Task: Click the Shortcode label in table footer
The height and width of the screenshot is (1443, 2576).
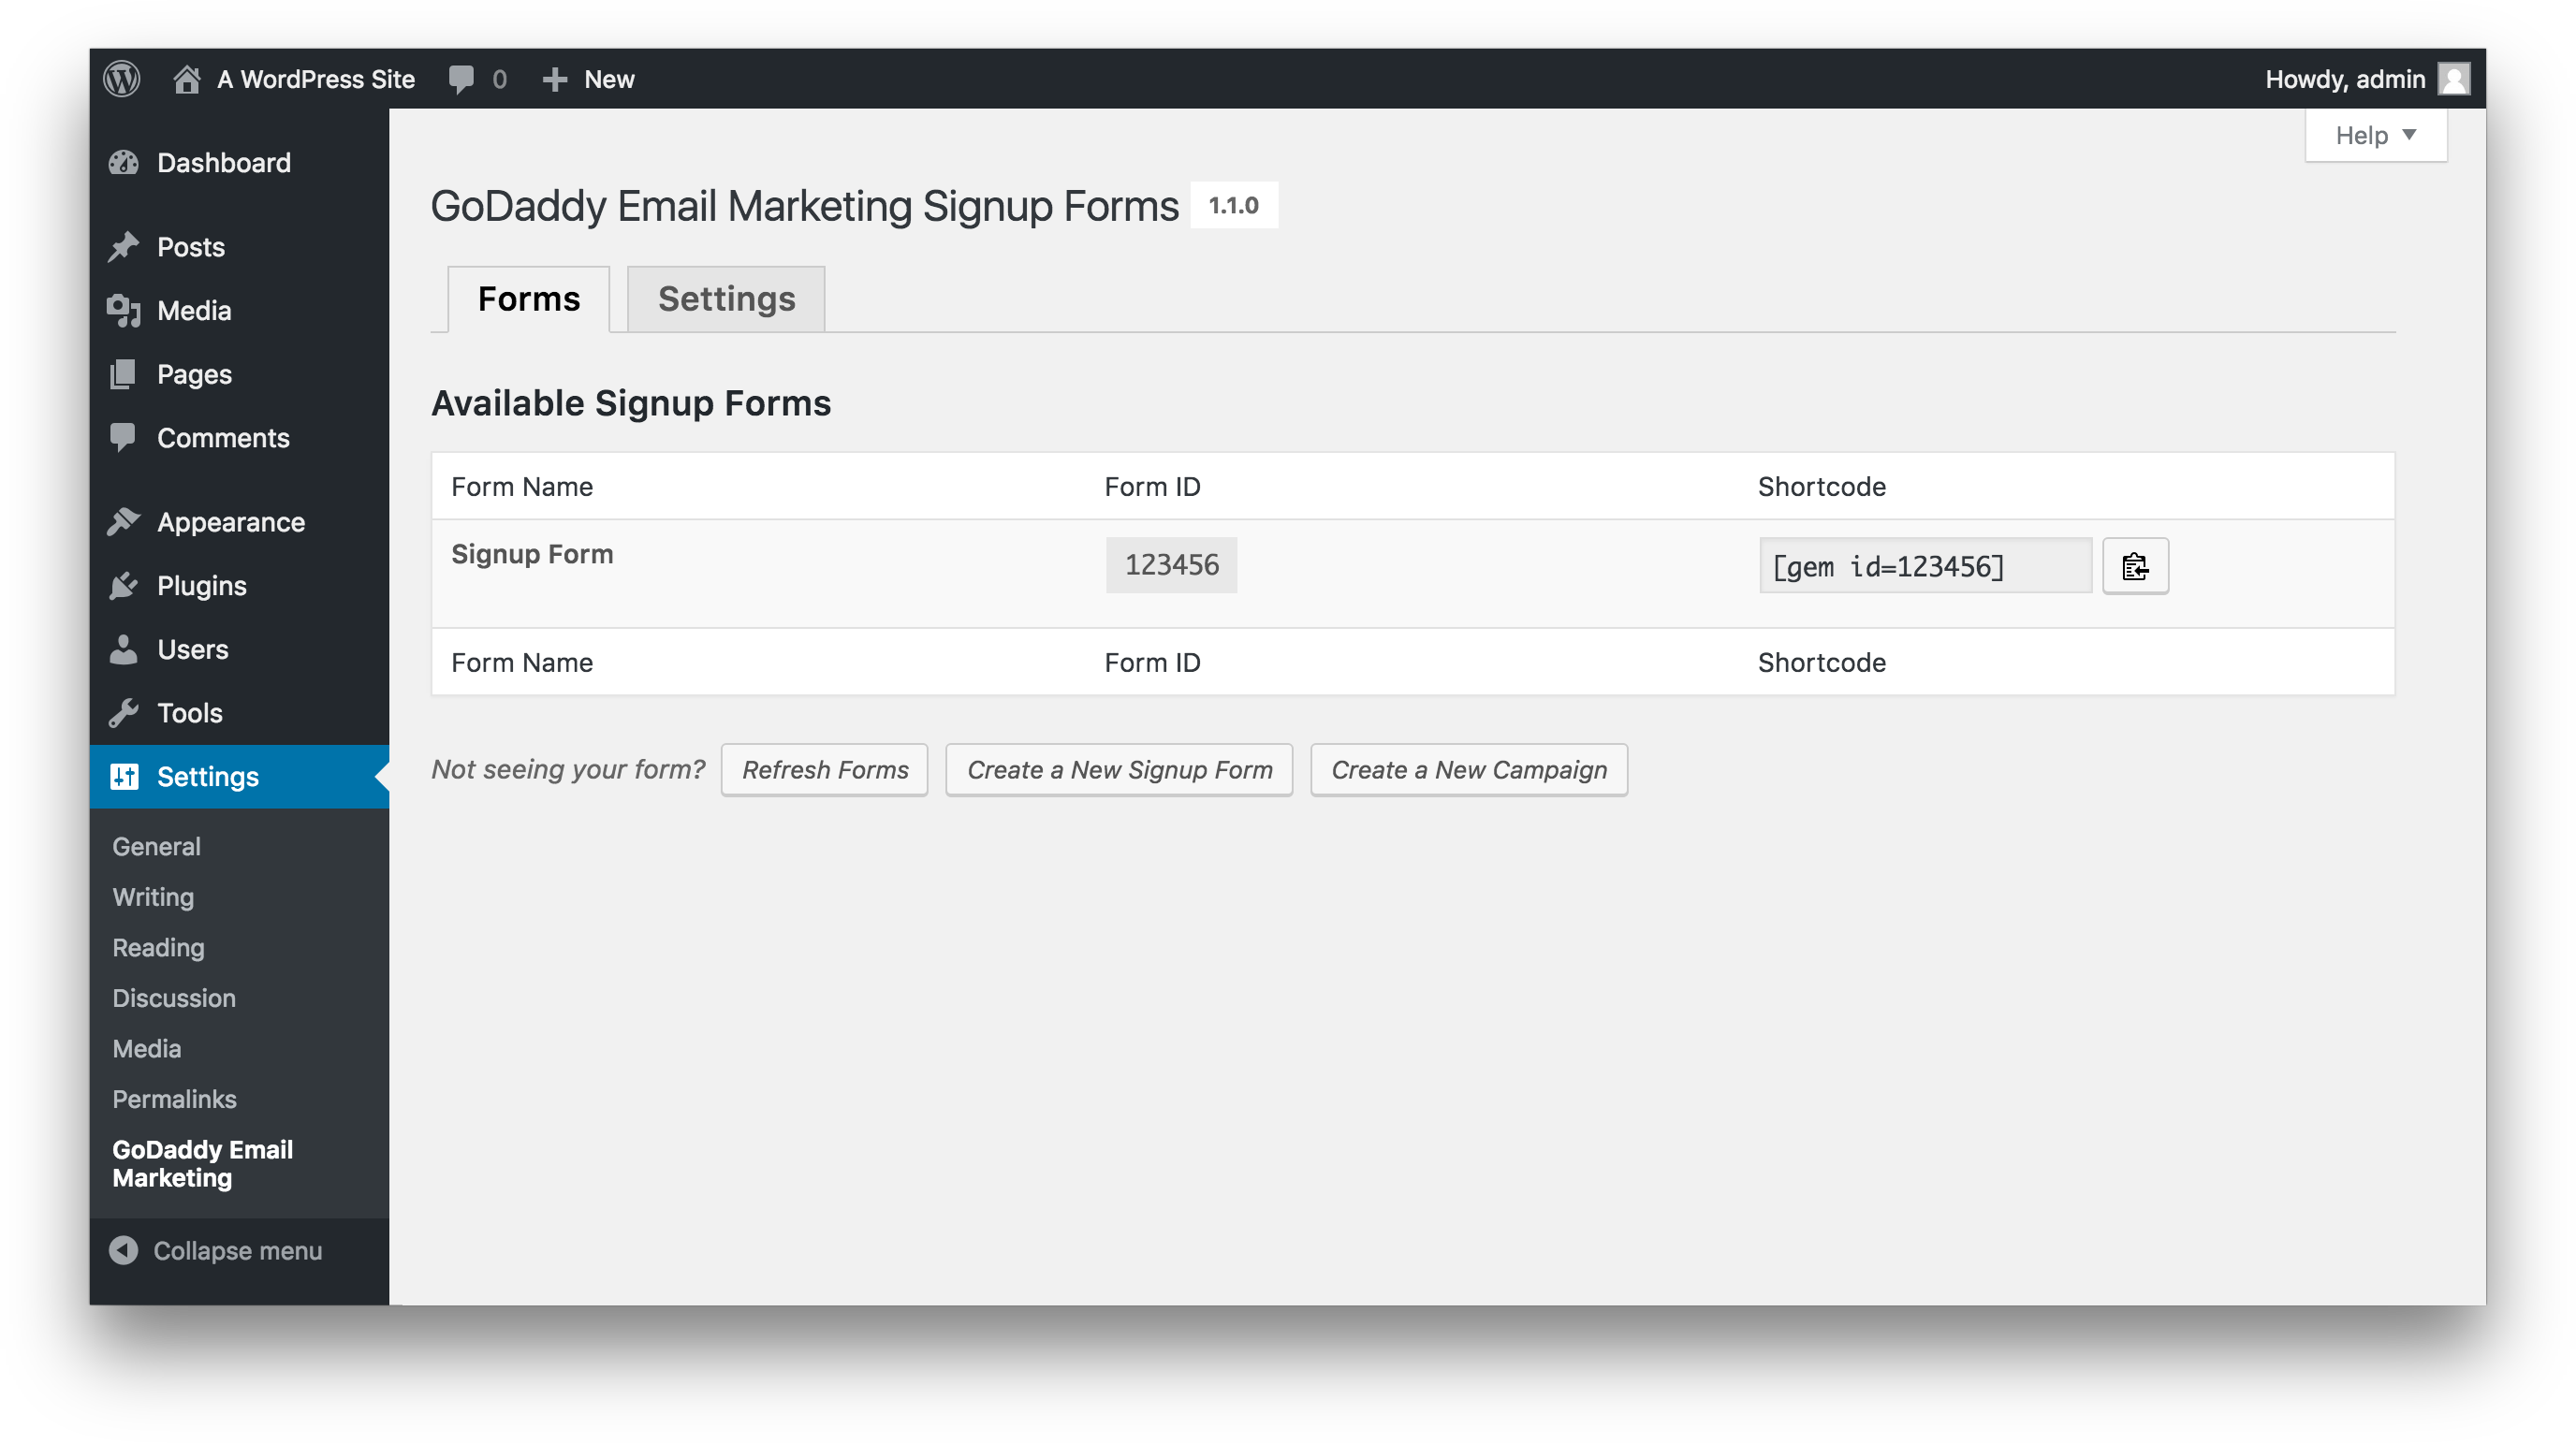Action: pos(1822,663)
